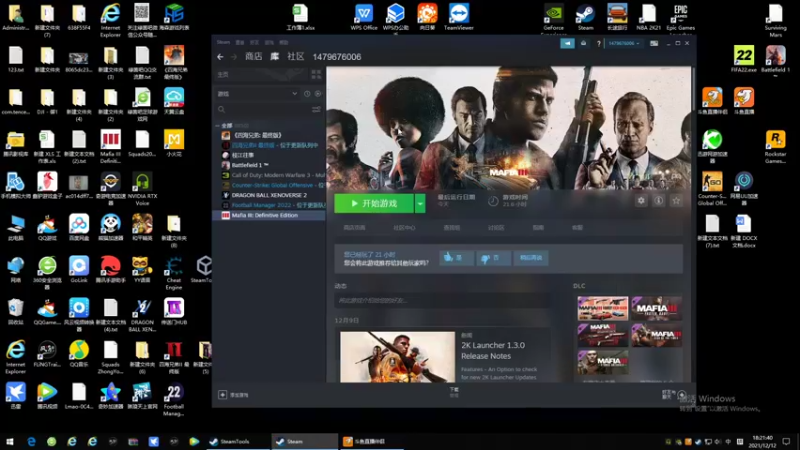Open Steam help question mark
The width and height of the screenshot is (800, 450).
[598, 43]
